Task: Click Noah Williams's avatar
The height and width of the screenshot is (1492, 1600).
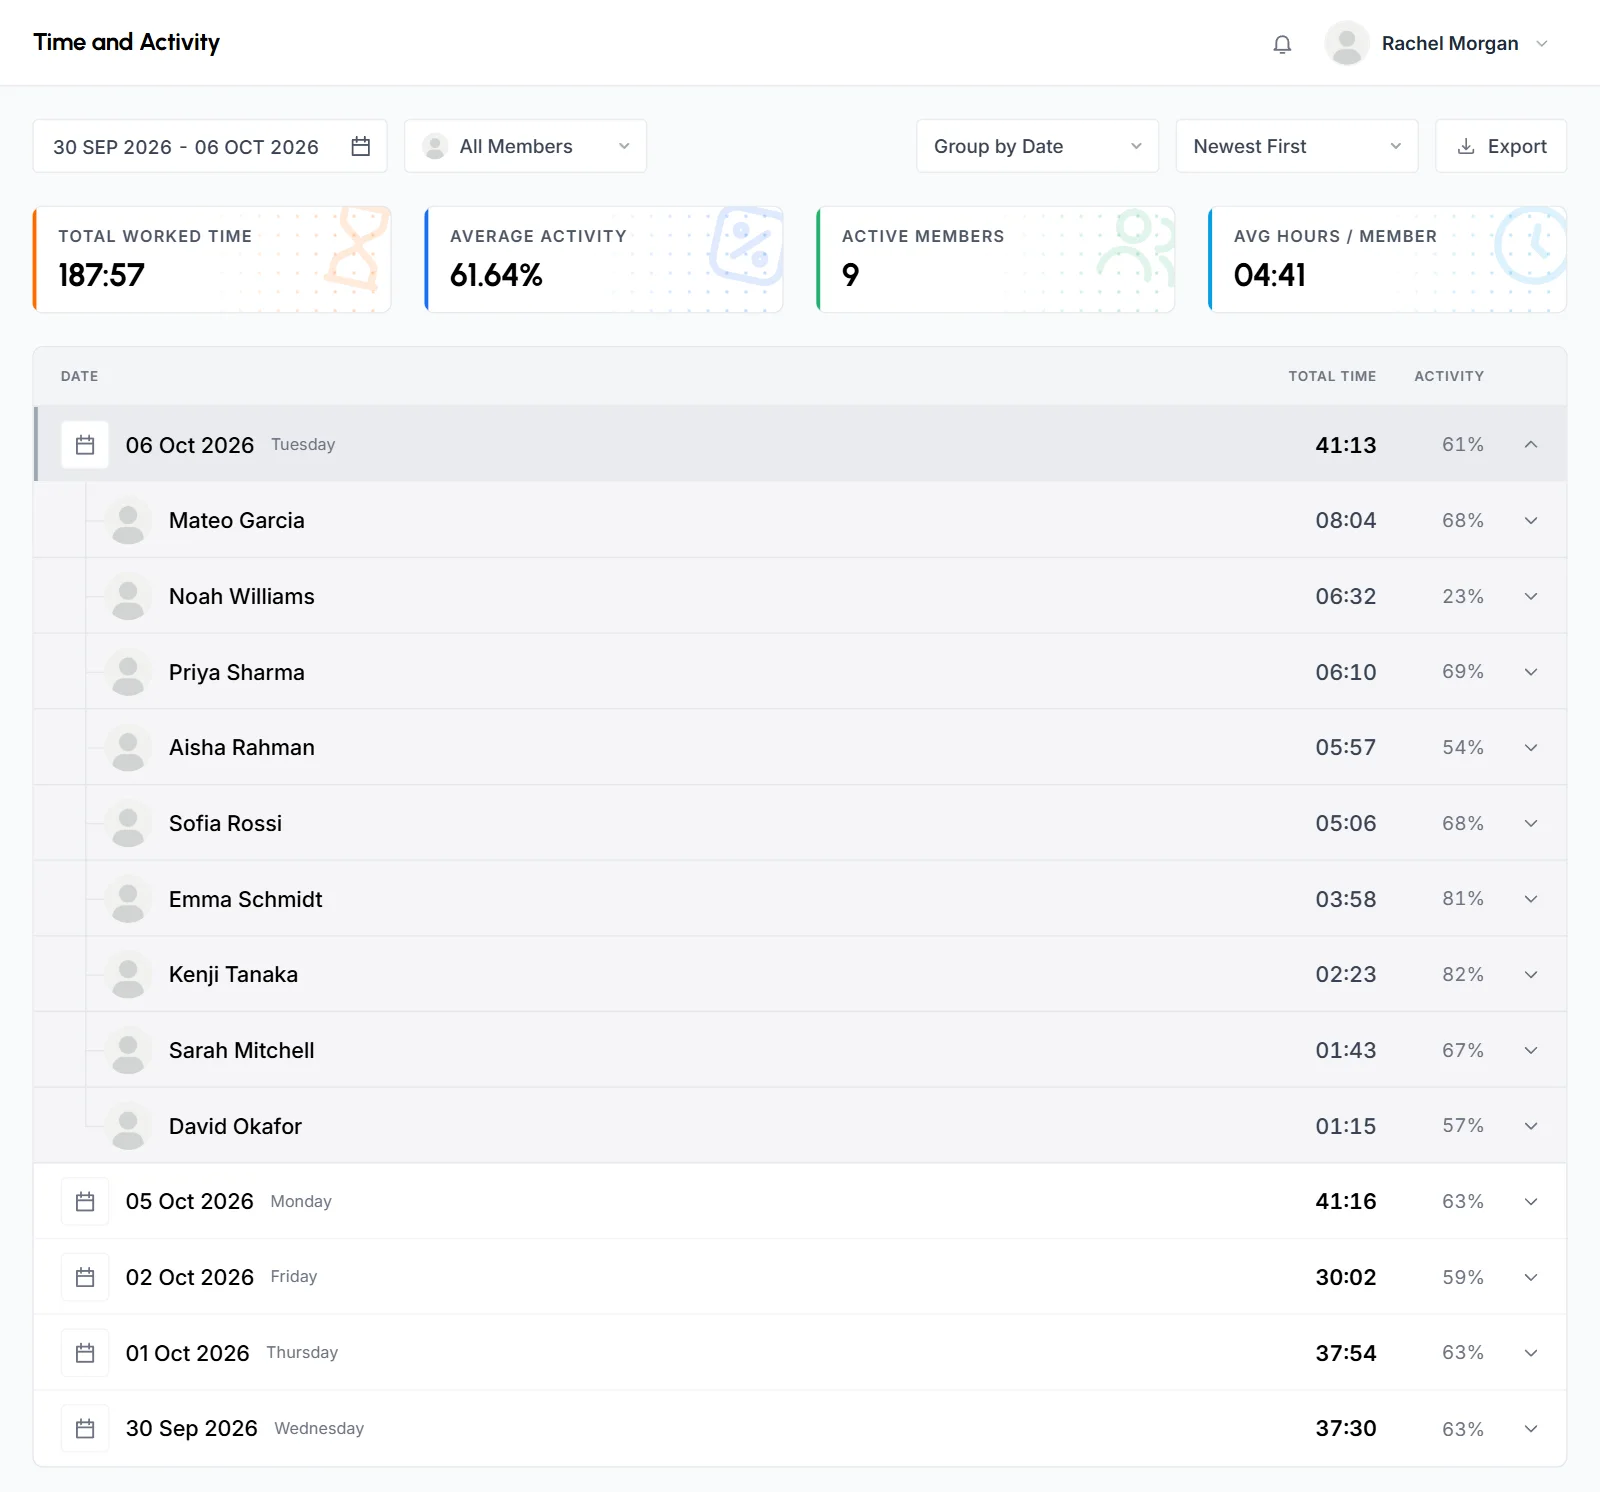Action: click(128, 597)
